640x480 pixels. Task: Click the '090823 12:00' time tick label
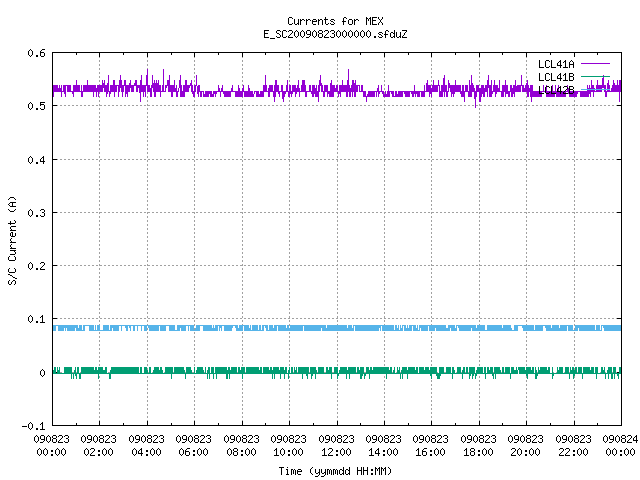336,446
